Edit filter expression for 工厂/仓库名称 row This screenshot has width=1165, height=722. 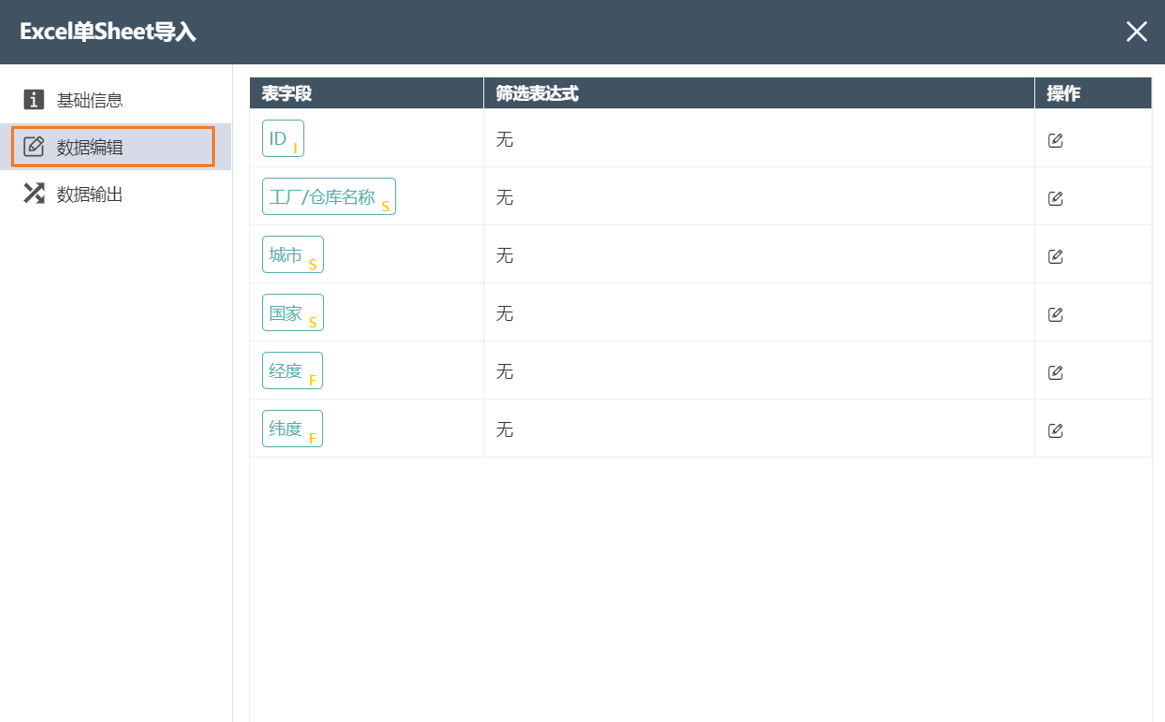coord(1055,198)
